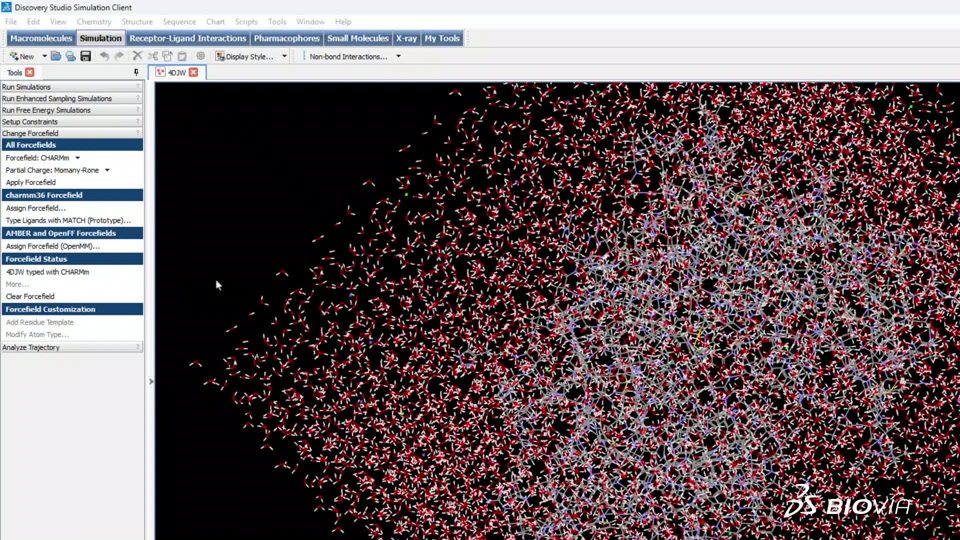Switch to Macromolecules toolset tab
960x540 pixels.
pyautogui.click(x=41, y=38)
